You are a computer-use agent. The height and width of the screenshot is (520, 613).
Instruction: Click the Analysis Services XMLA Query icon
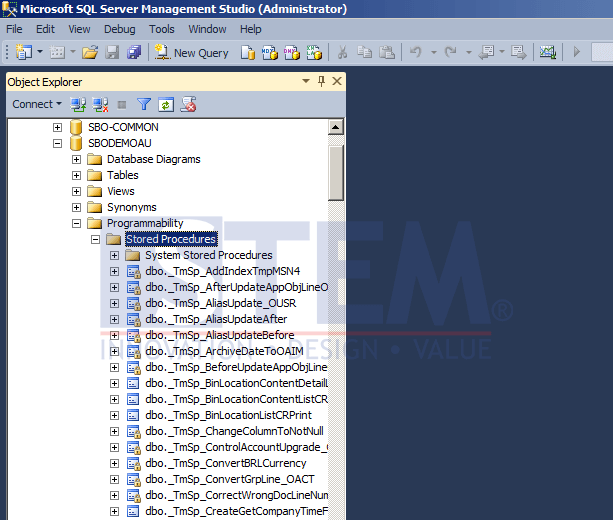[x=314, y=52]
